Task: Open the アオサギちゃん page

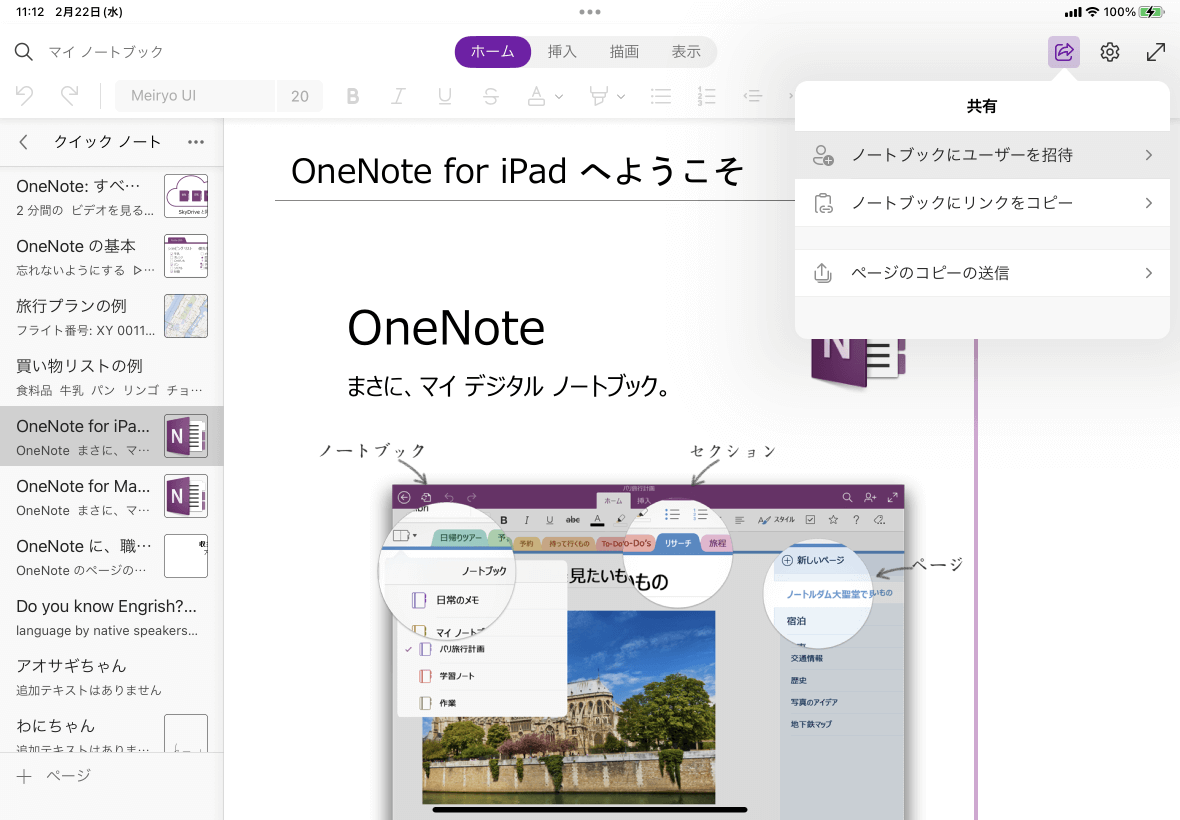Action: point(111,677)
